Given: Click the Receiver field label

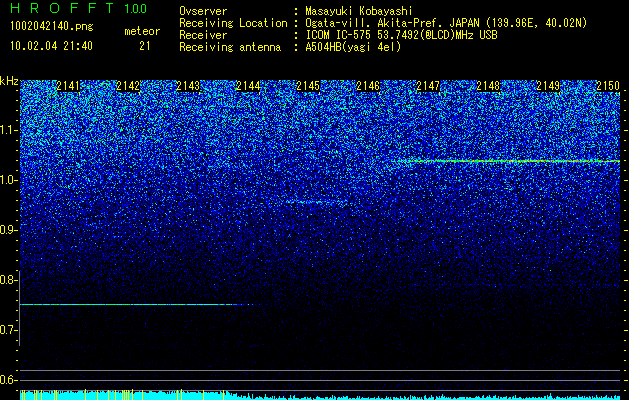Looking at the screenshot, I should [203, 35].
